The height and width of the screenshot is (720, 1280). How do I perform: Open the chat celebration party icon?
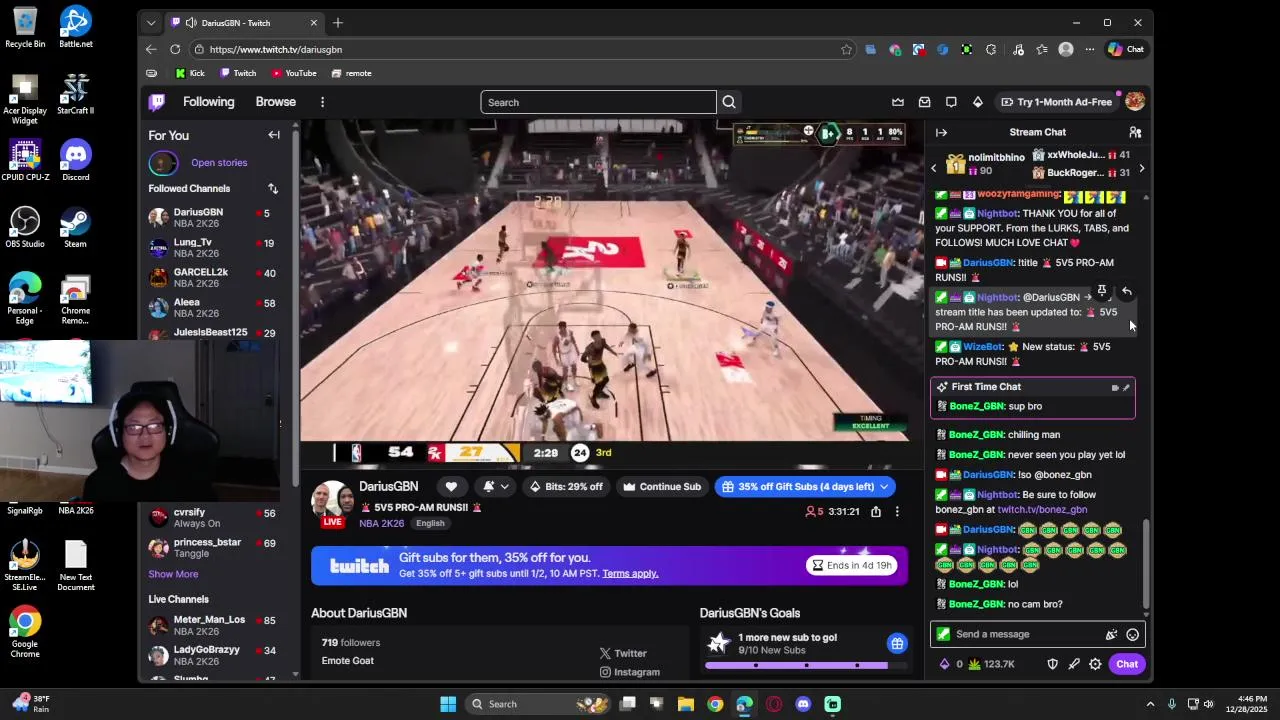[x=1111, y=634]
